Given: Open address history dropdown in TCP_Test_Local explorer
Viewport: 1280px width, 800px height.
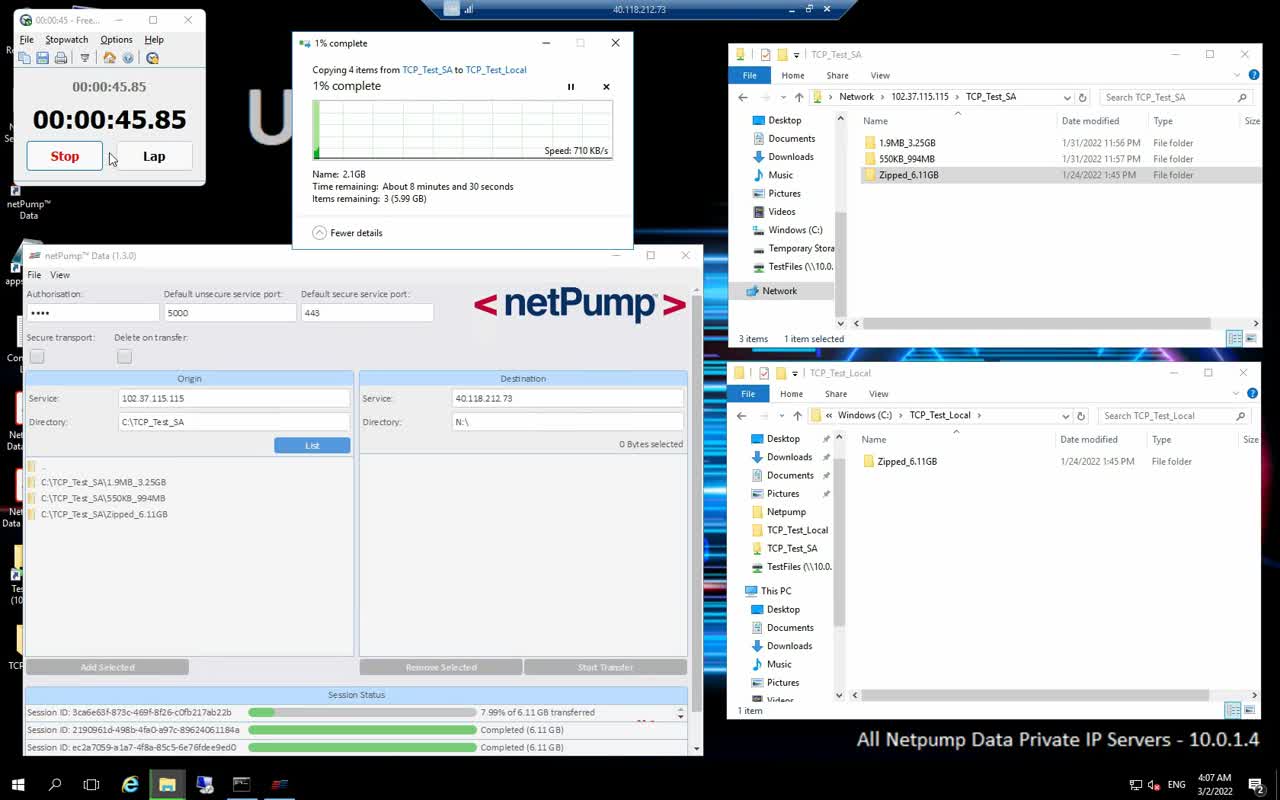Looking at the screenshot, I should tap(1065, 416).
